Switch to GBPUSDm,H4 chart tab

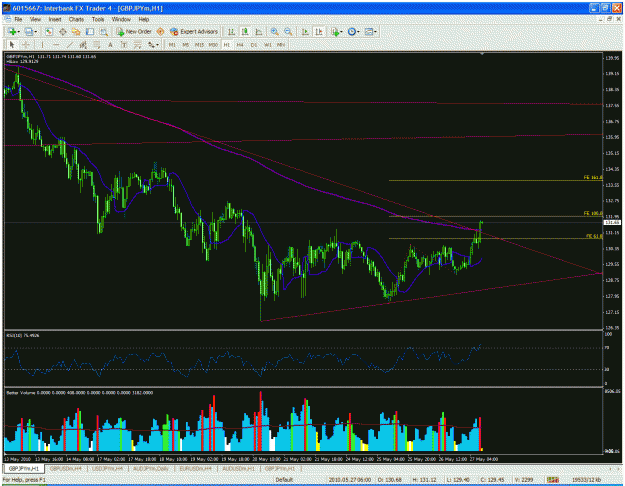coord(66,469)
